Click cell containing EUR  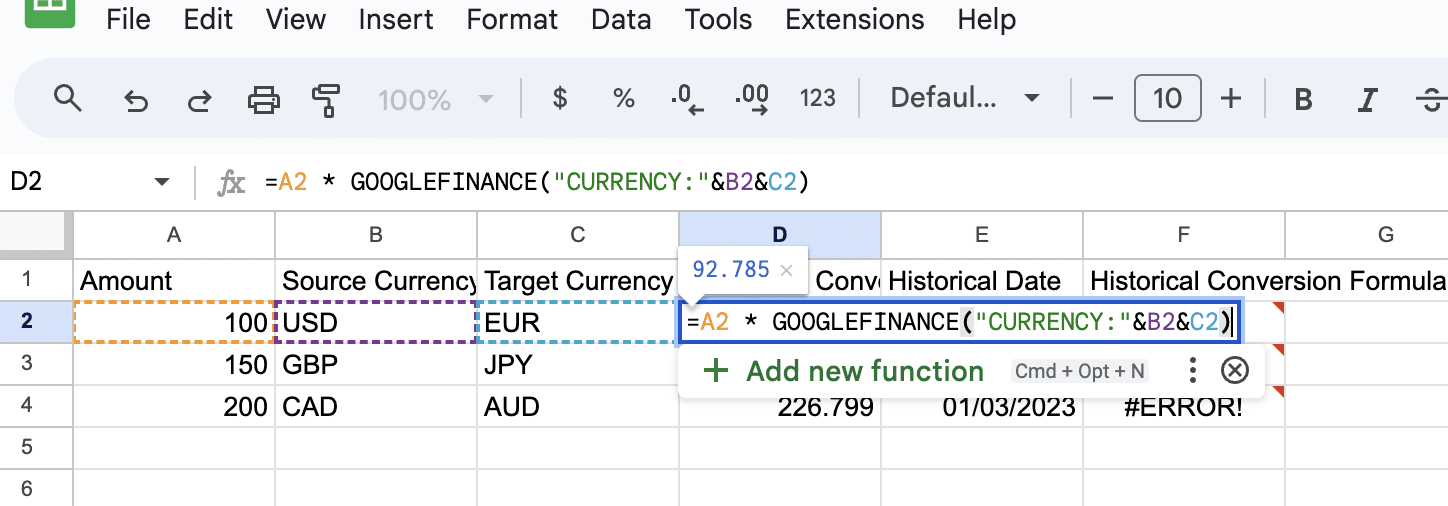pos(578,323)
